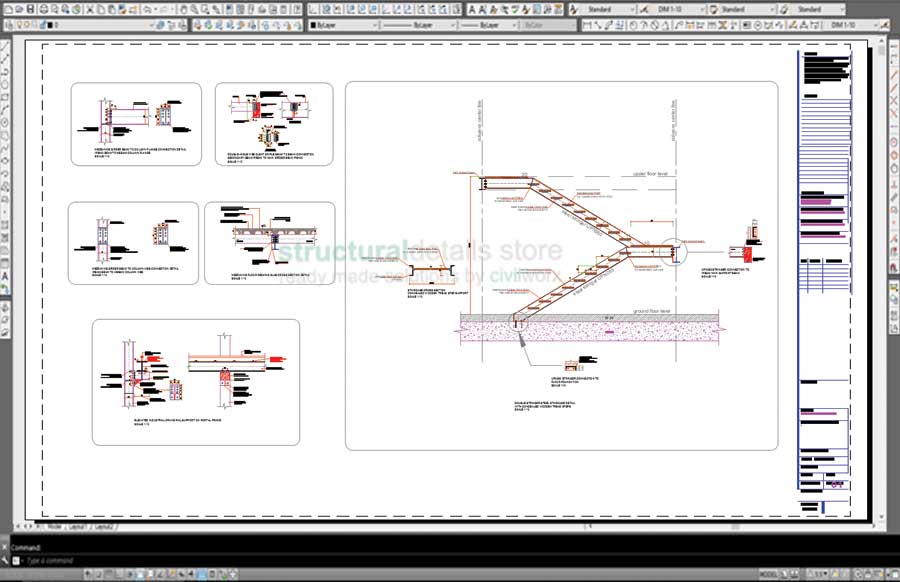Select the Text 'A' tool in left toolbar

(6, 275)
